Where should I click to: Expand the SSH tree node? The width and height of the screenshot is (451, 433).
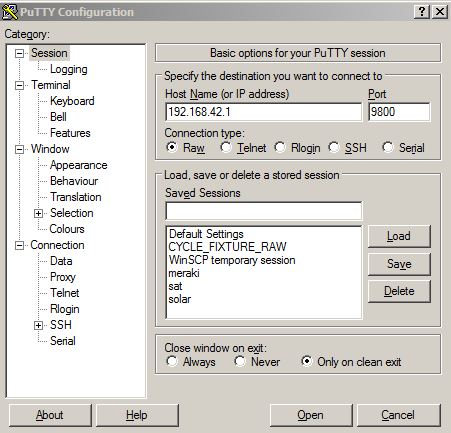39,325
